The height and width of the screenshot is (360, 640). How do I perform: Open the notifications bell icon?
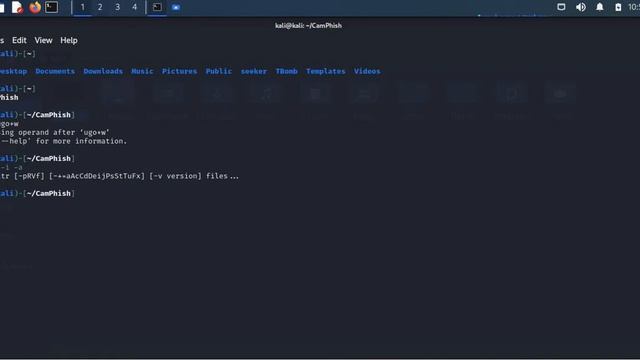coord(600,7)
